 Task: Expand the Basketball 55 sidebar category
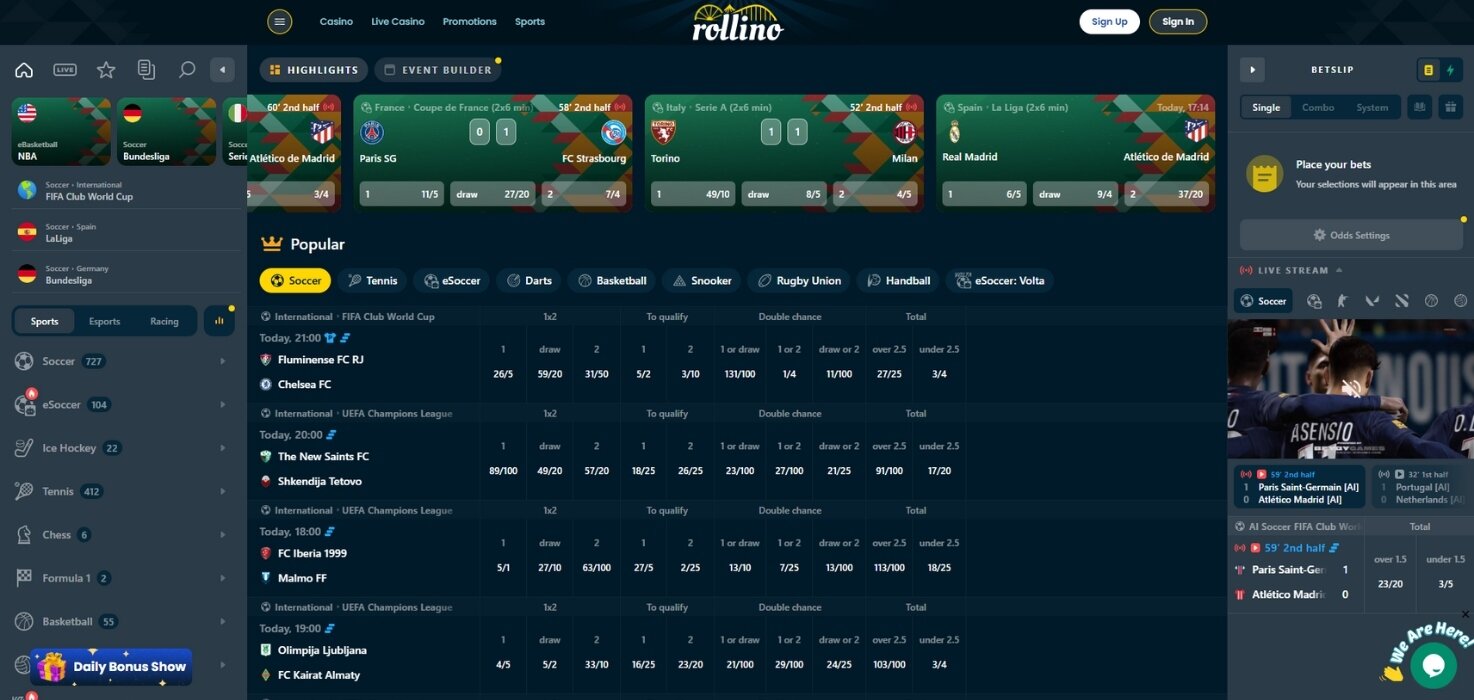pos(123,621)
